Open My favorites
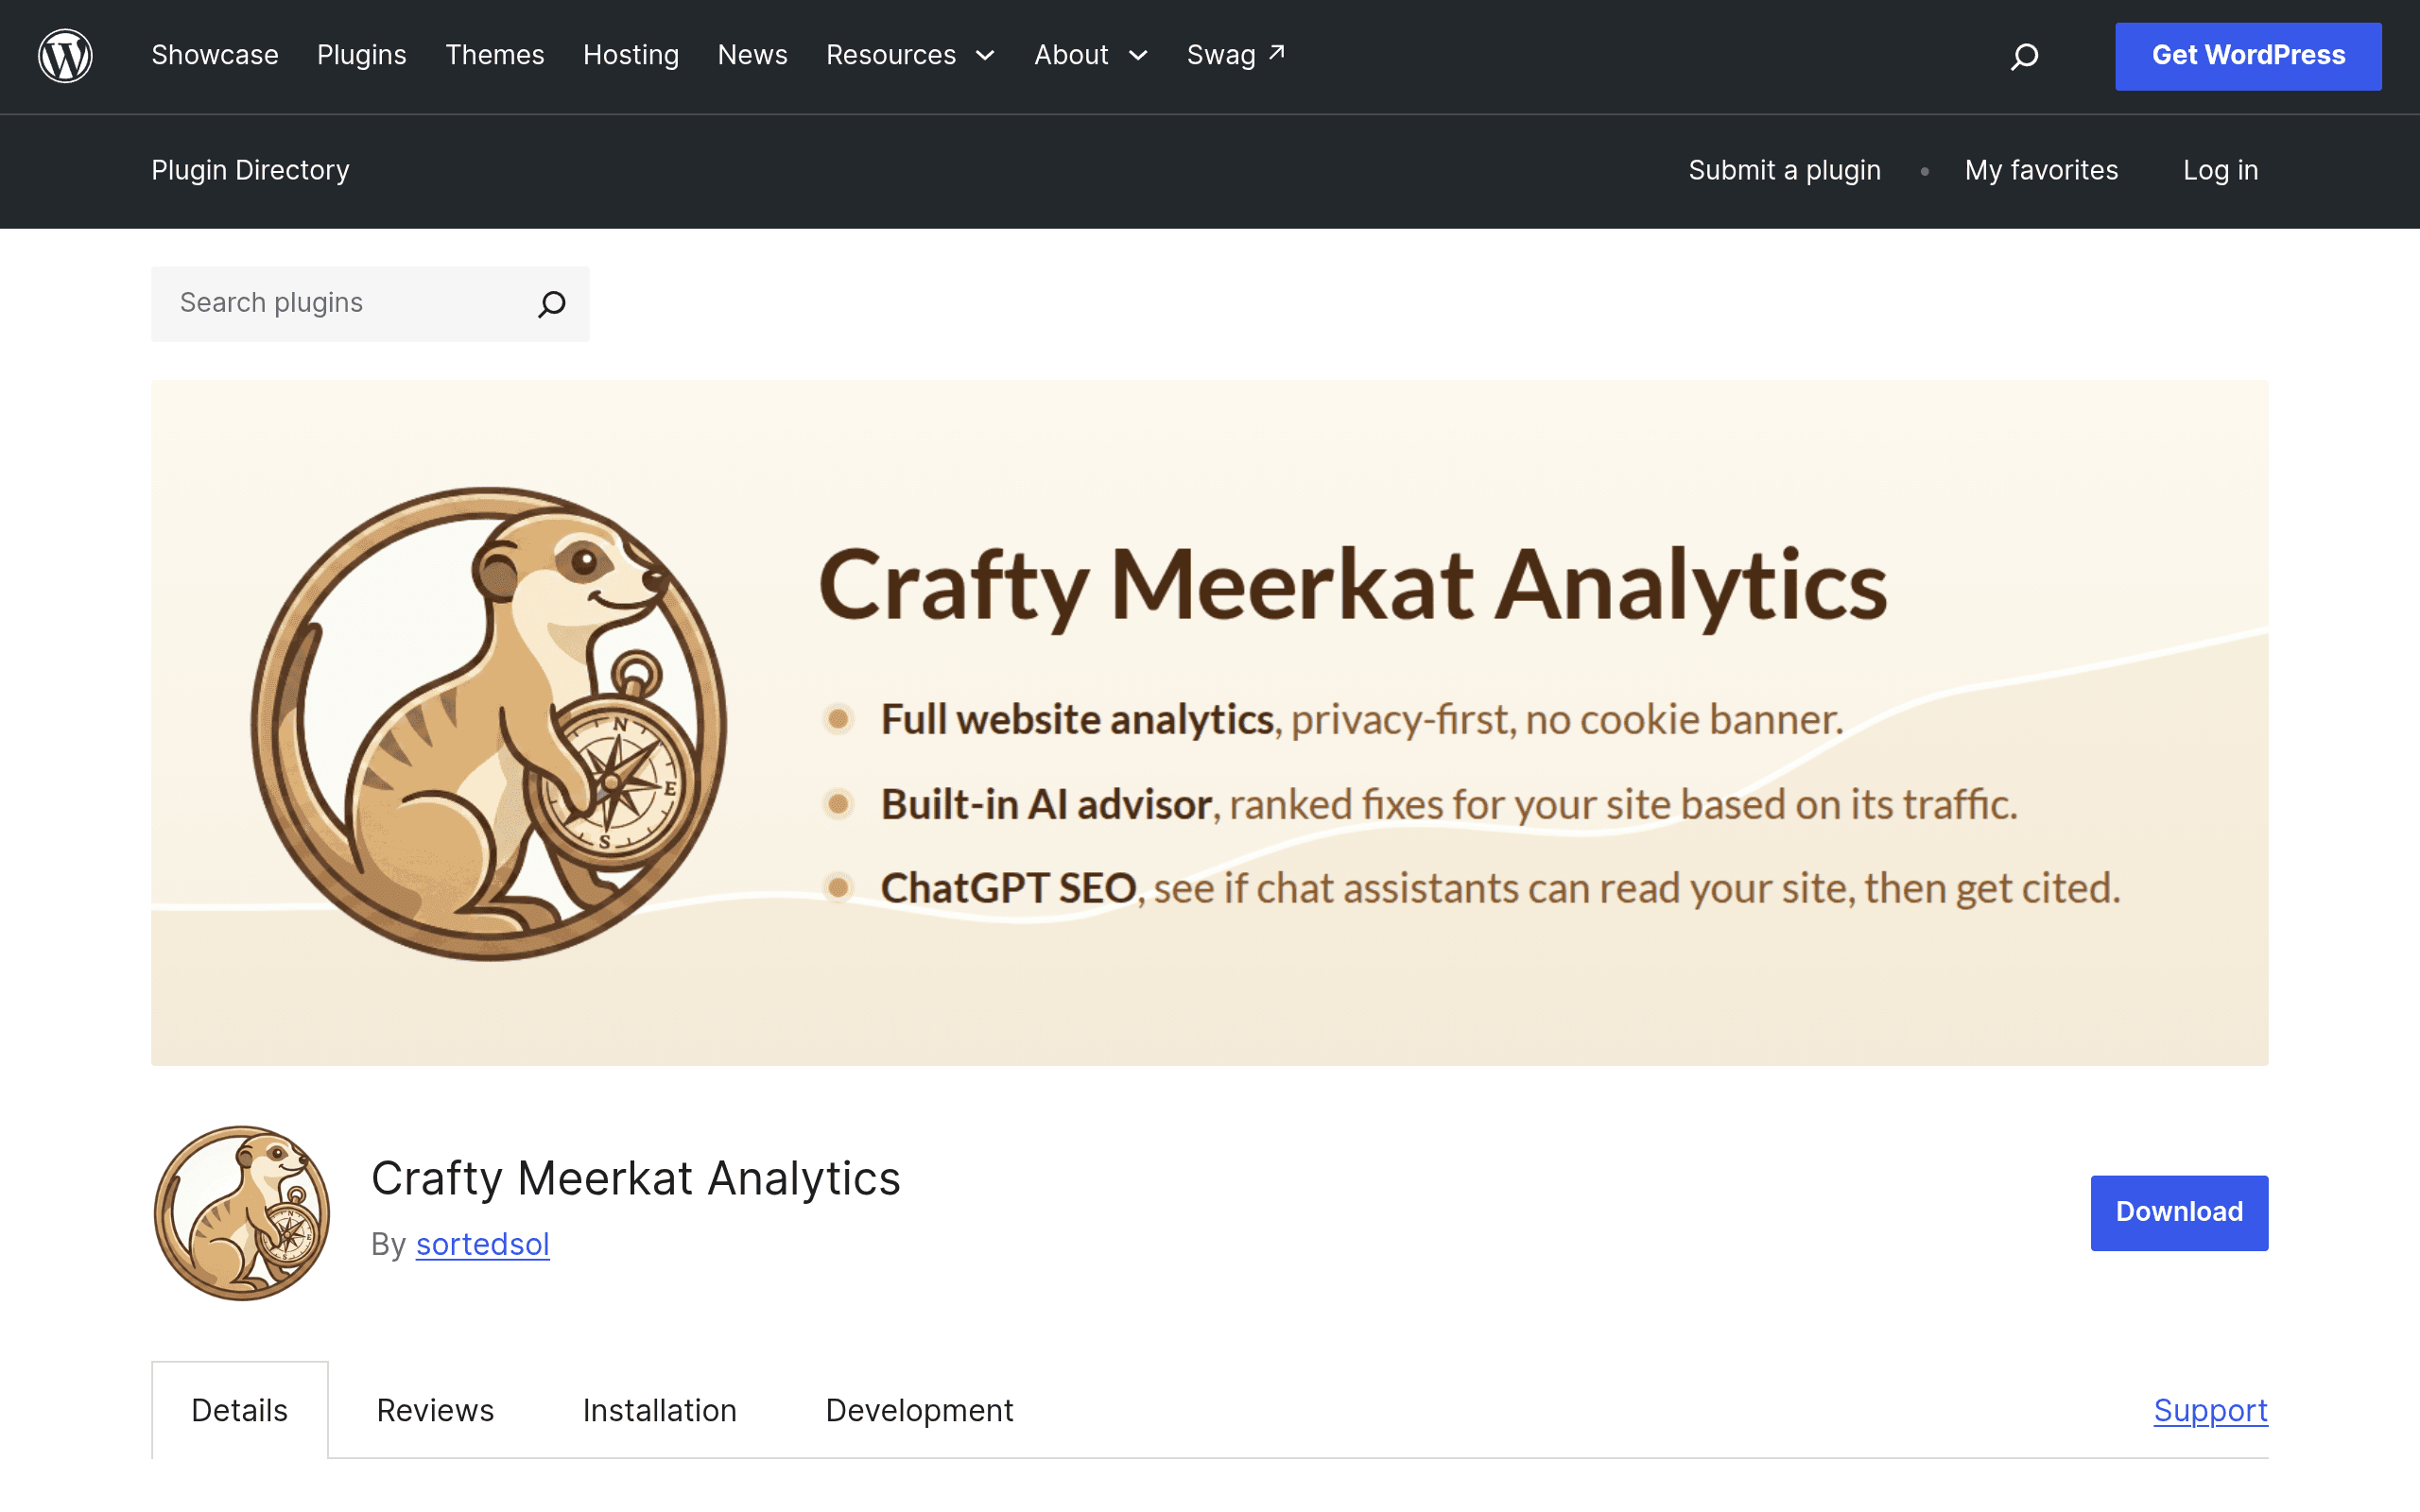The image size is (2420, 1512). tap(2041, 170)
